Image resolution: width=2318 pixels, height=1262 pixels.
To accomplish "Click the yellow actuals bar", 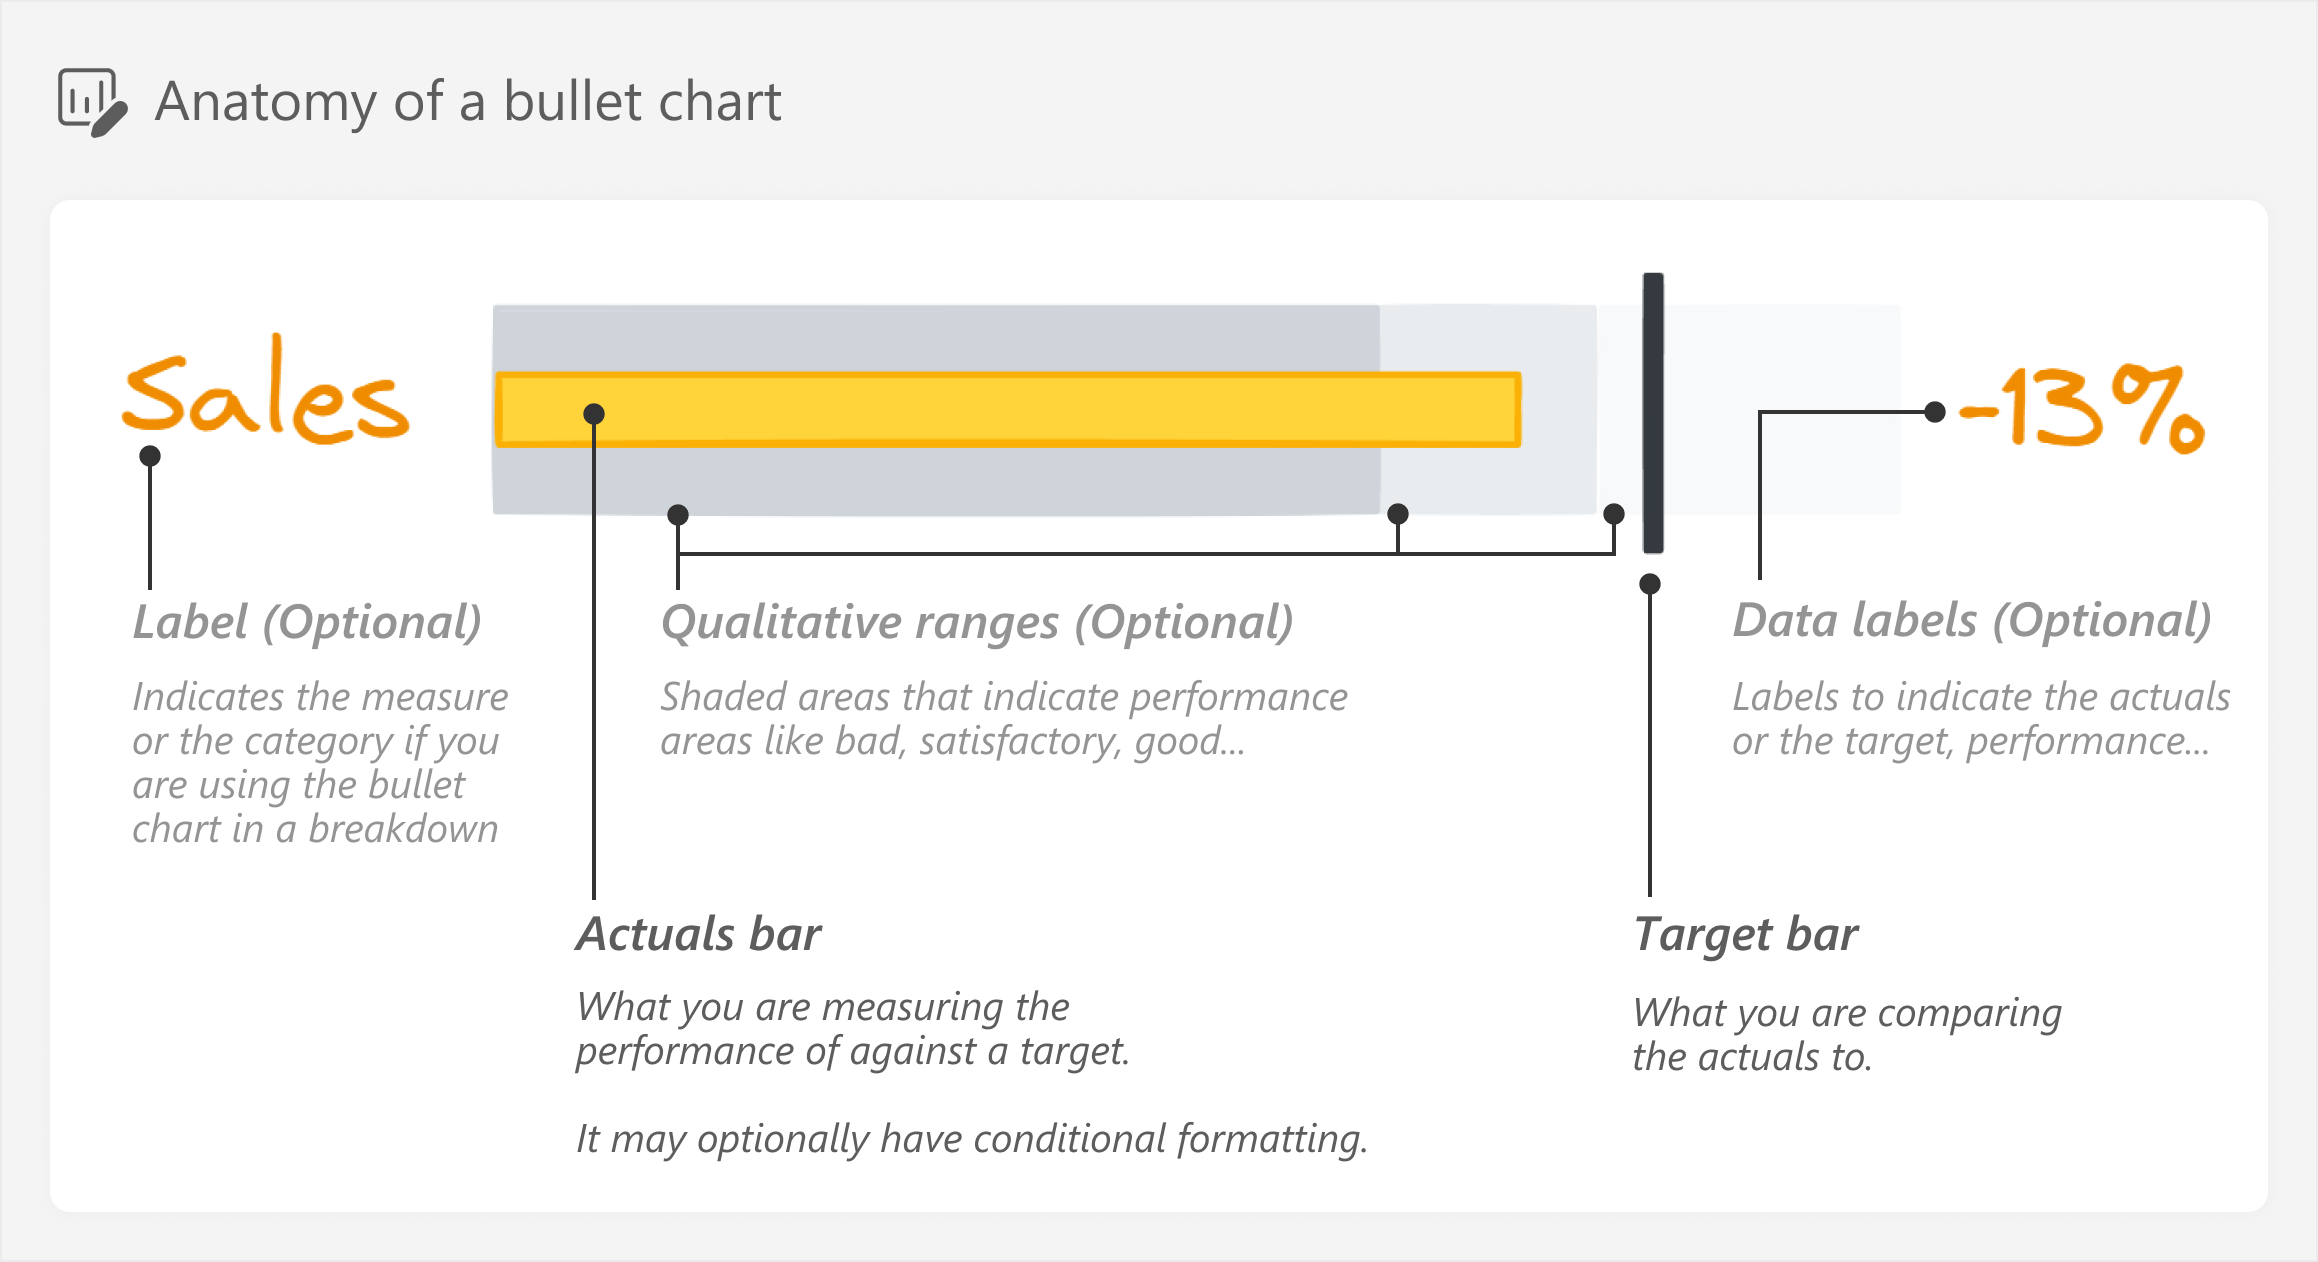I will (x=1008, y=409).
